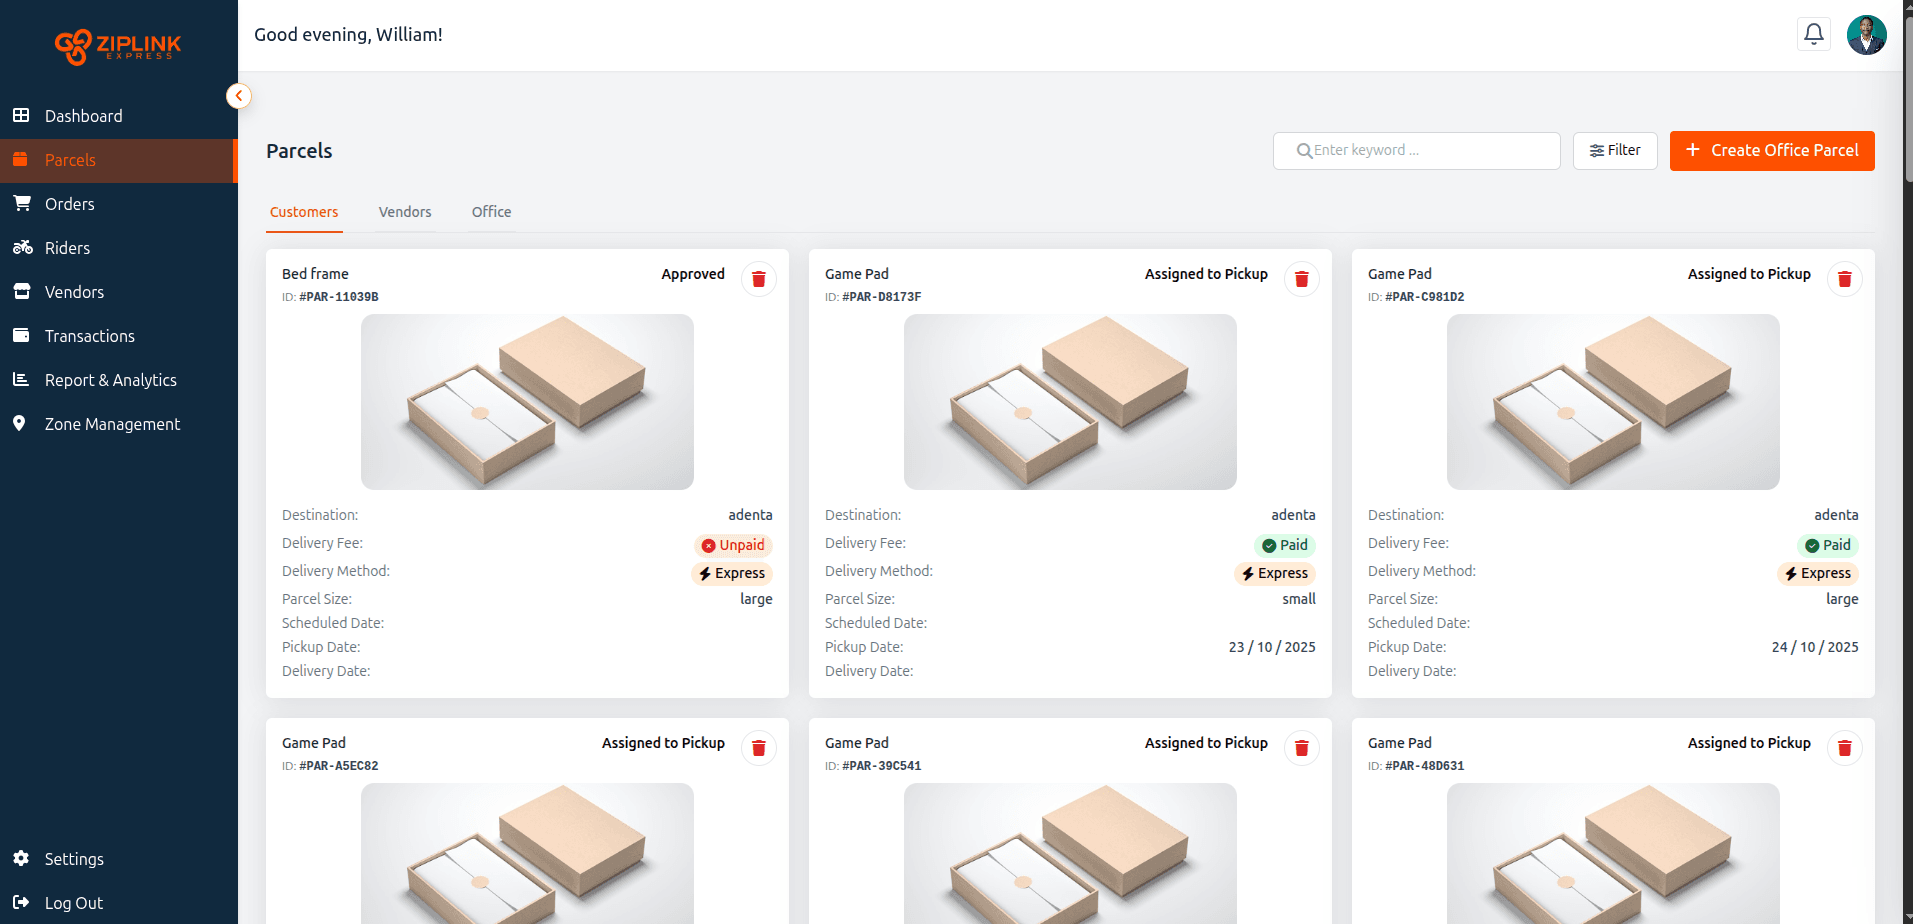Open the image of parcel #PAR-D8173F
1913x924 pixels.
1070,402
